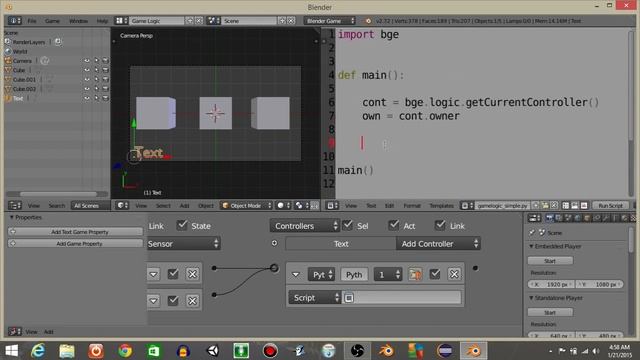Click the Python controller state icon
This screenshot has height=360, width=640.
click(x=415, y=274)
